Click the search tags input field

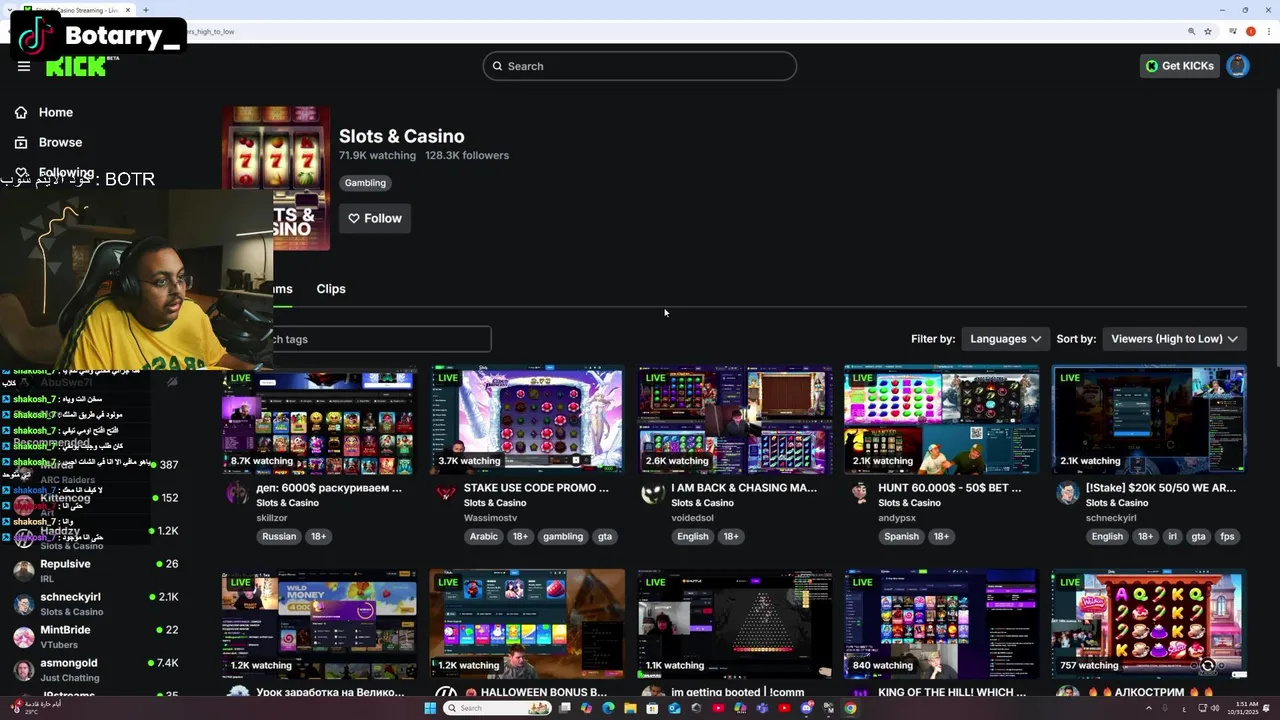(381, 339)
